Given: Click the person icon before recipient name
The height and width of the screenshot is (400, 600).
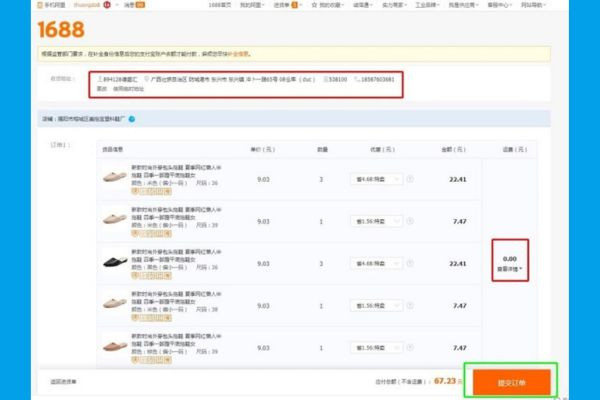Looking at the screenshot, I should point(100,79).
